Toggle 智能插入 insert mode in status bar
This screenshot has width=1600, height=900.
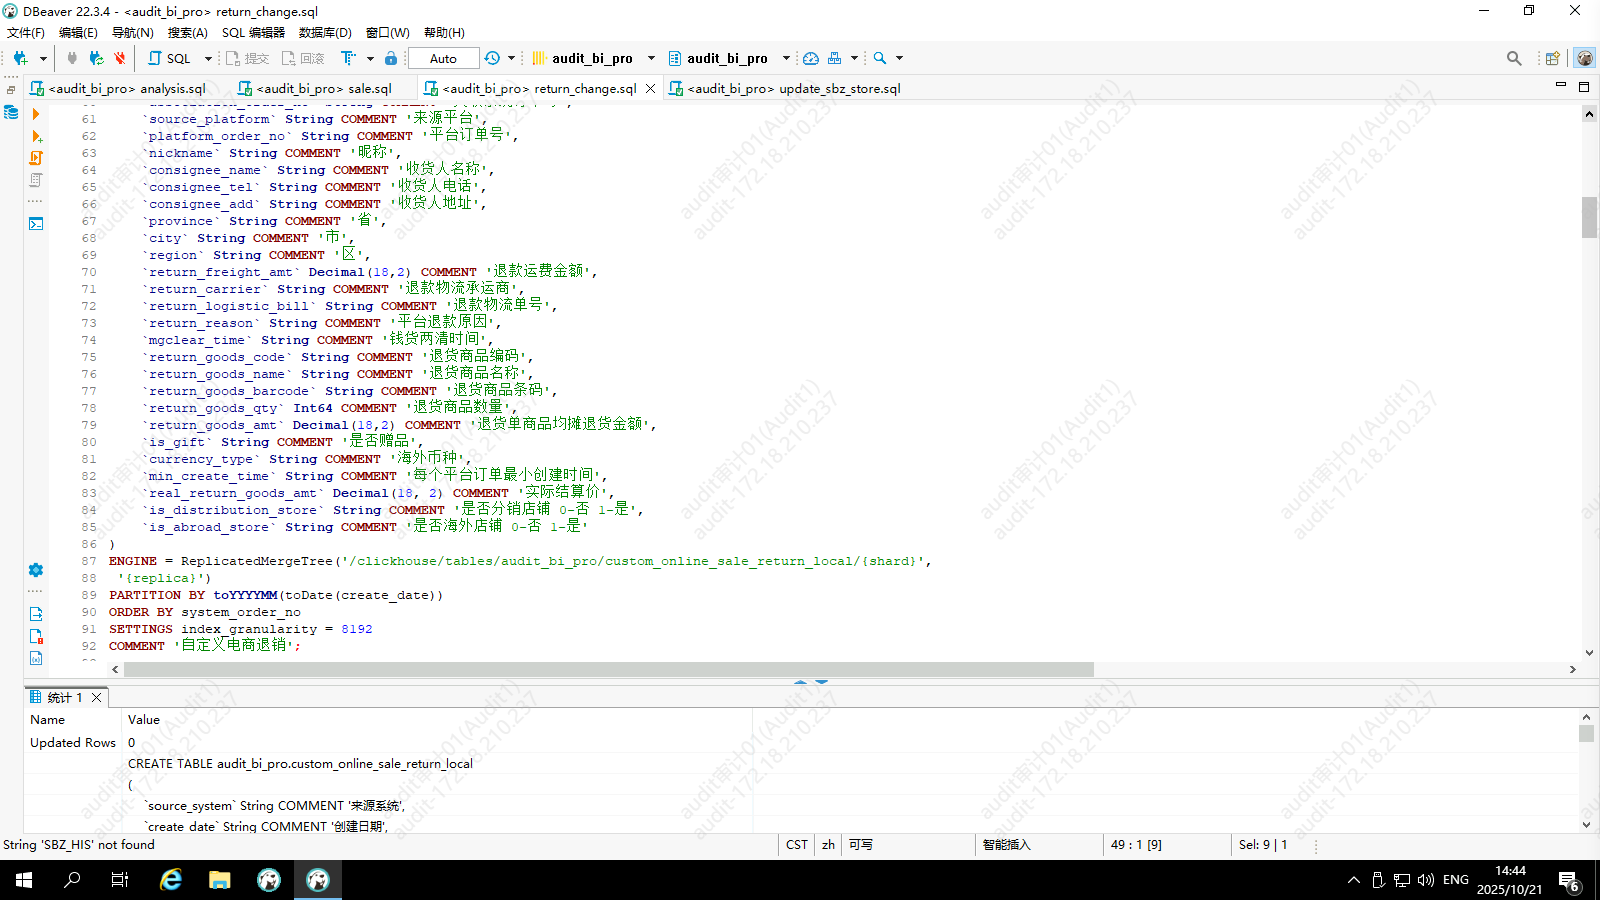click(x=1006, y=845)
